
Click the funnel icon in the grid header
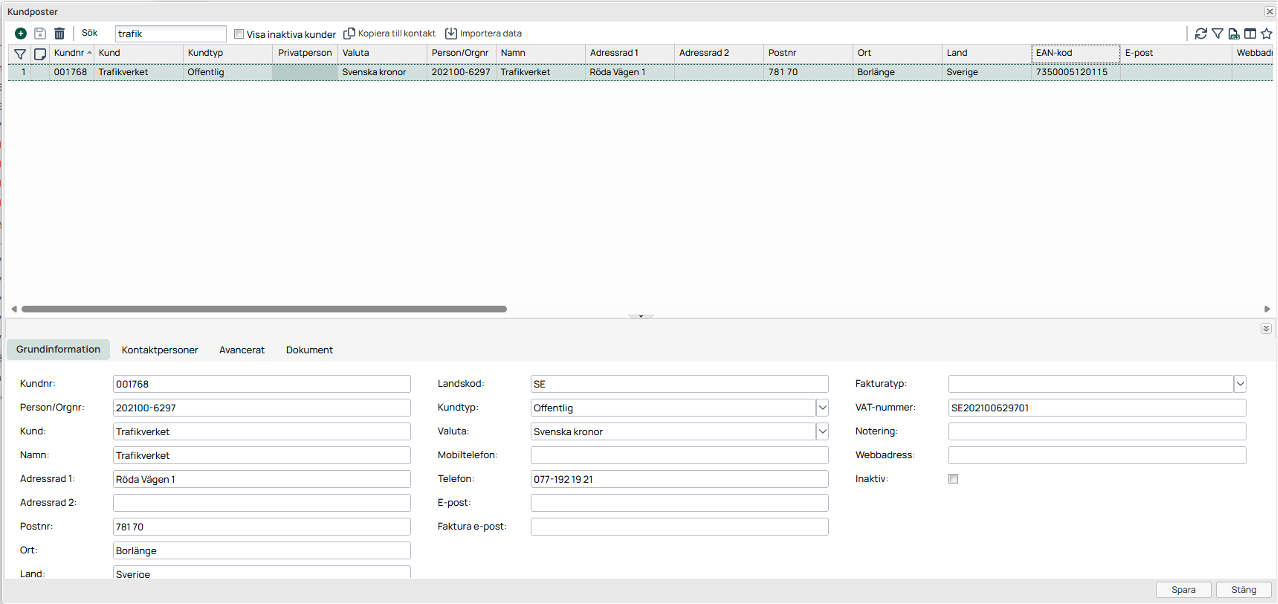[x=19, y=53]
